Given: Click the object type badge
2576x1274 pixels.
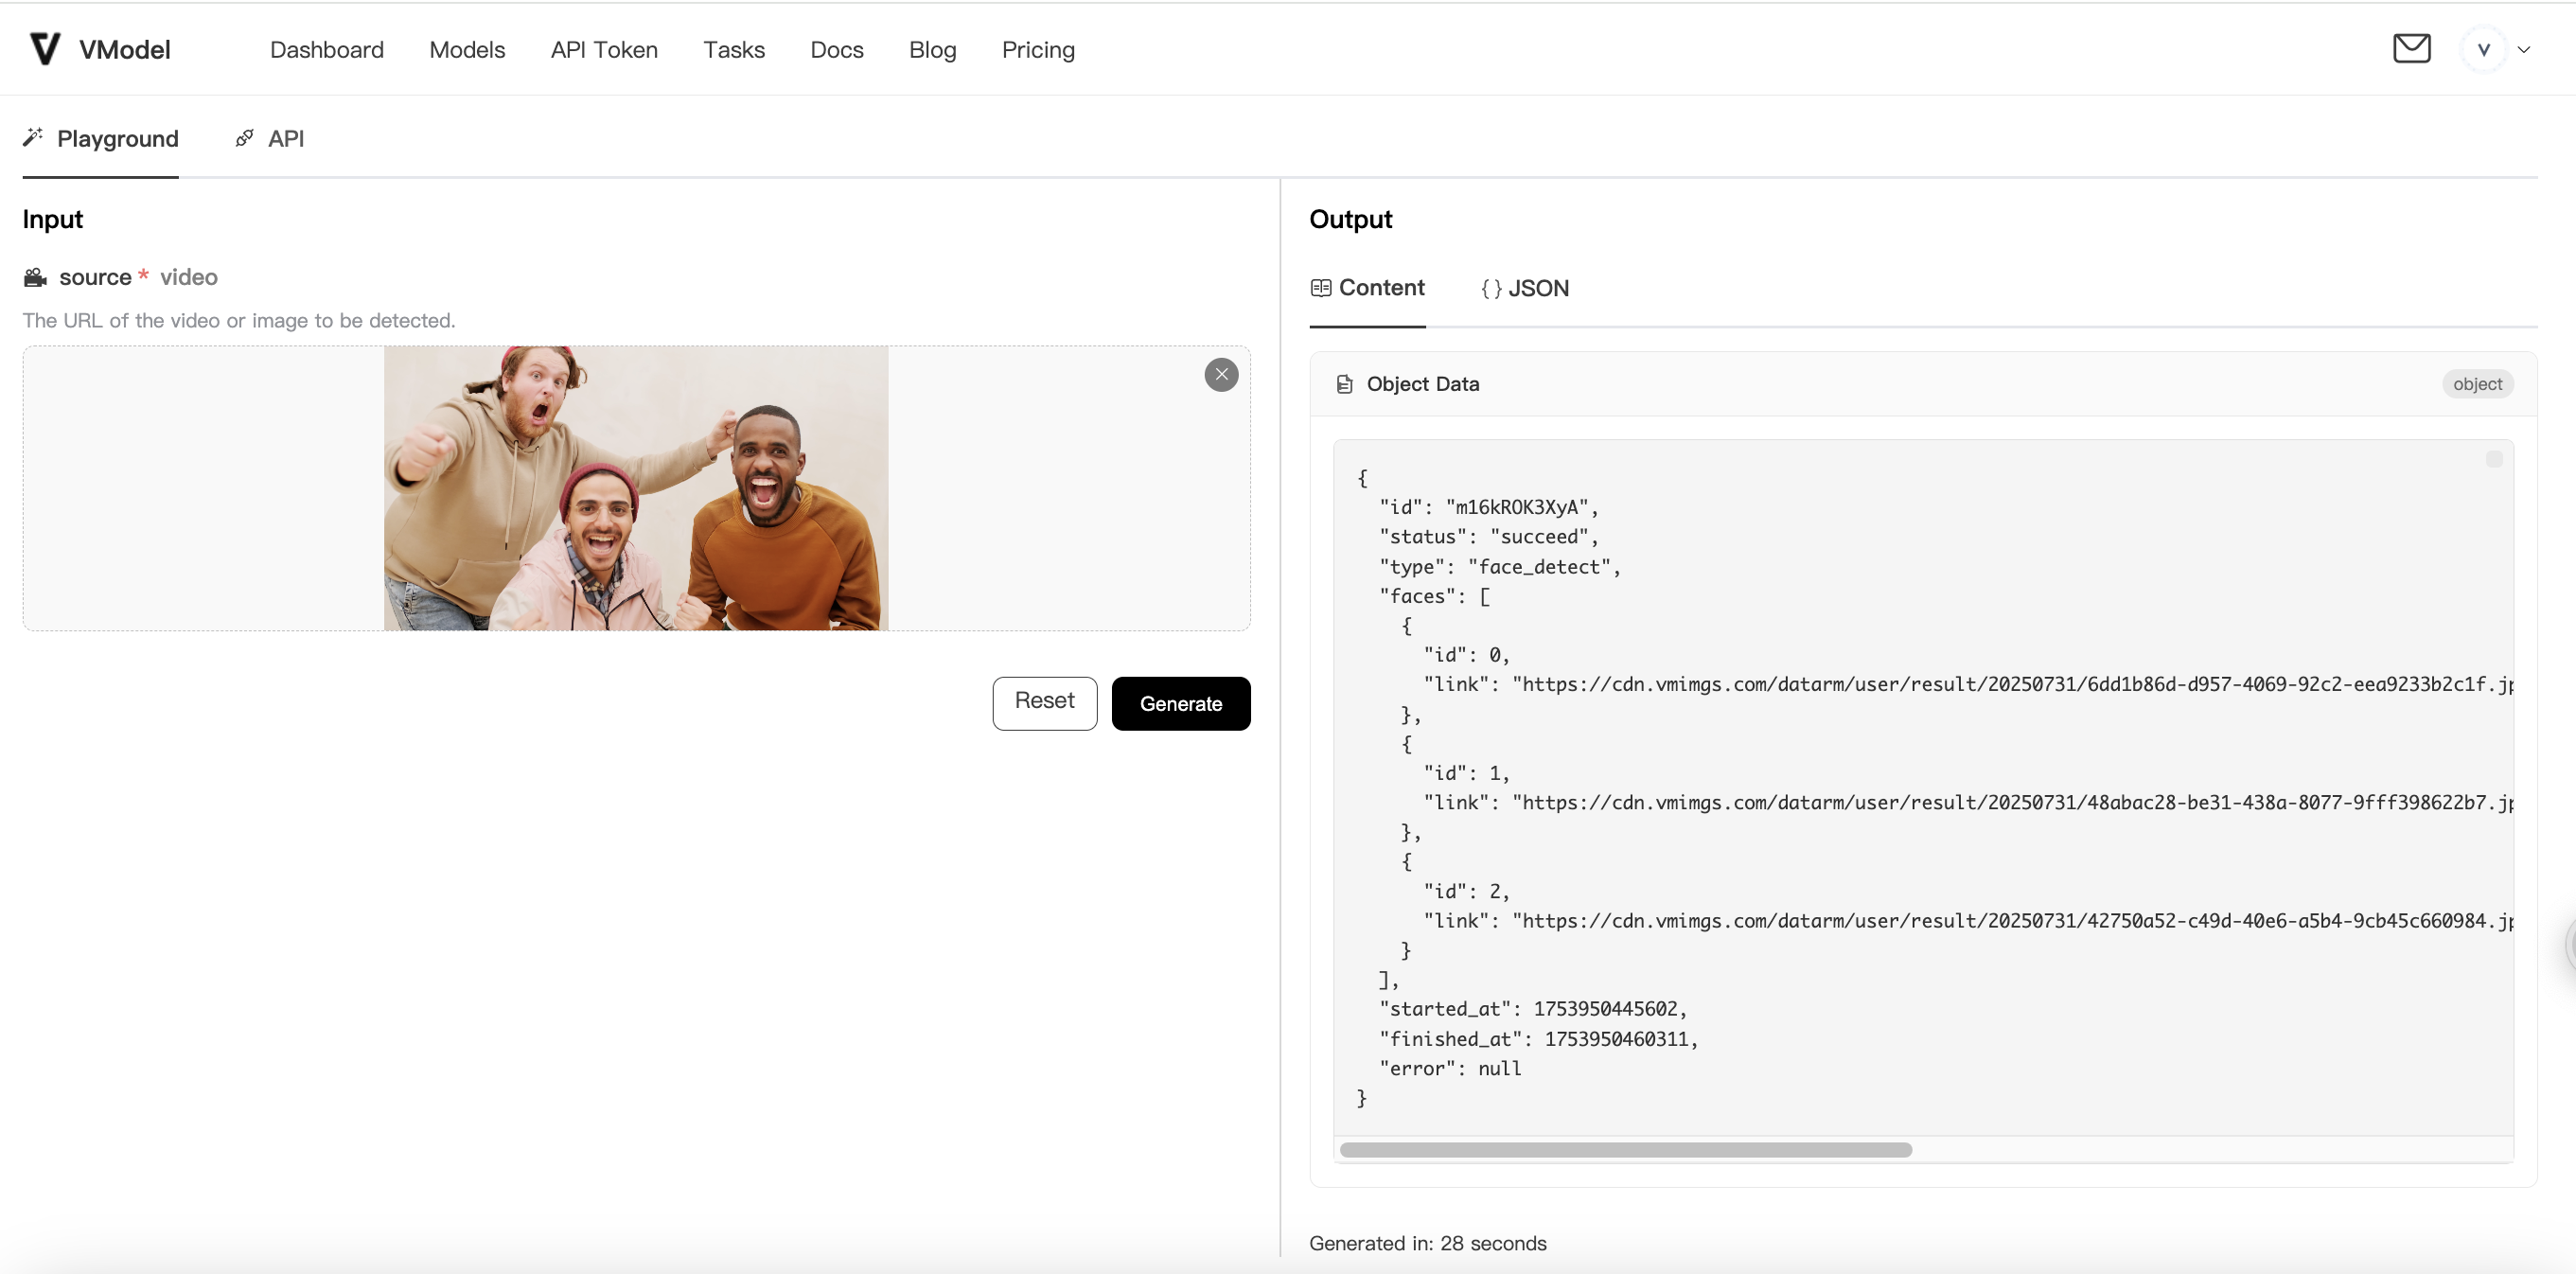Looking at the screenshot, I should click(2477, 384).
